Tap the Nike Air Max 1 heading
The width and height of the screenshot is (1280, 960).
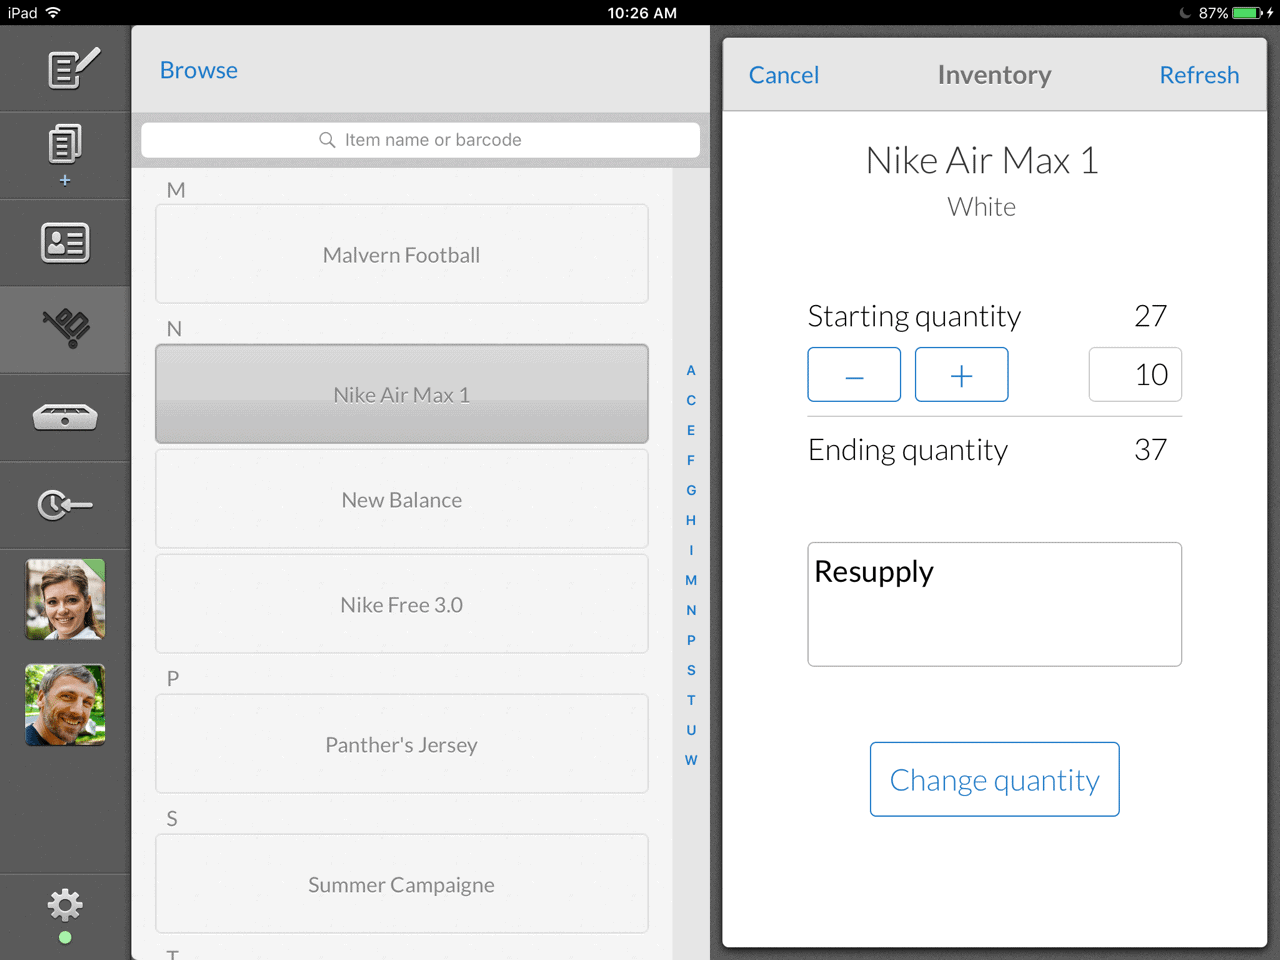[x=982, y=161]
